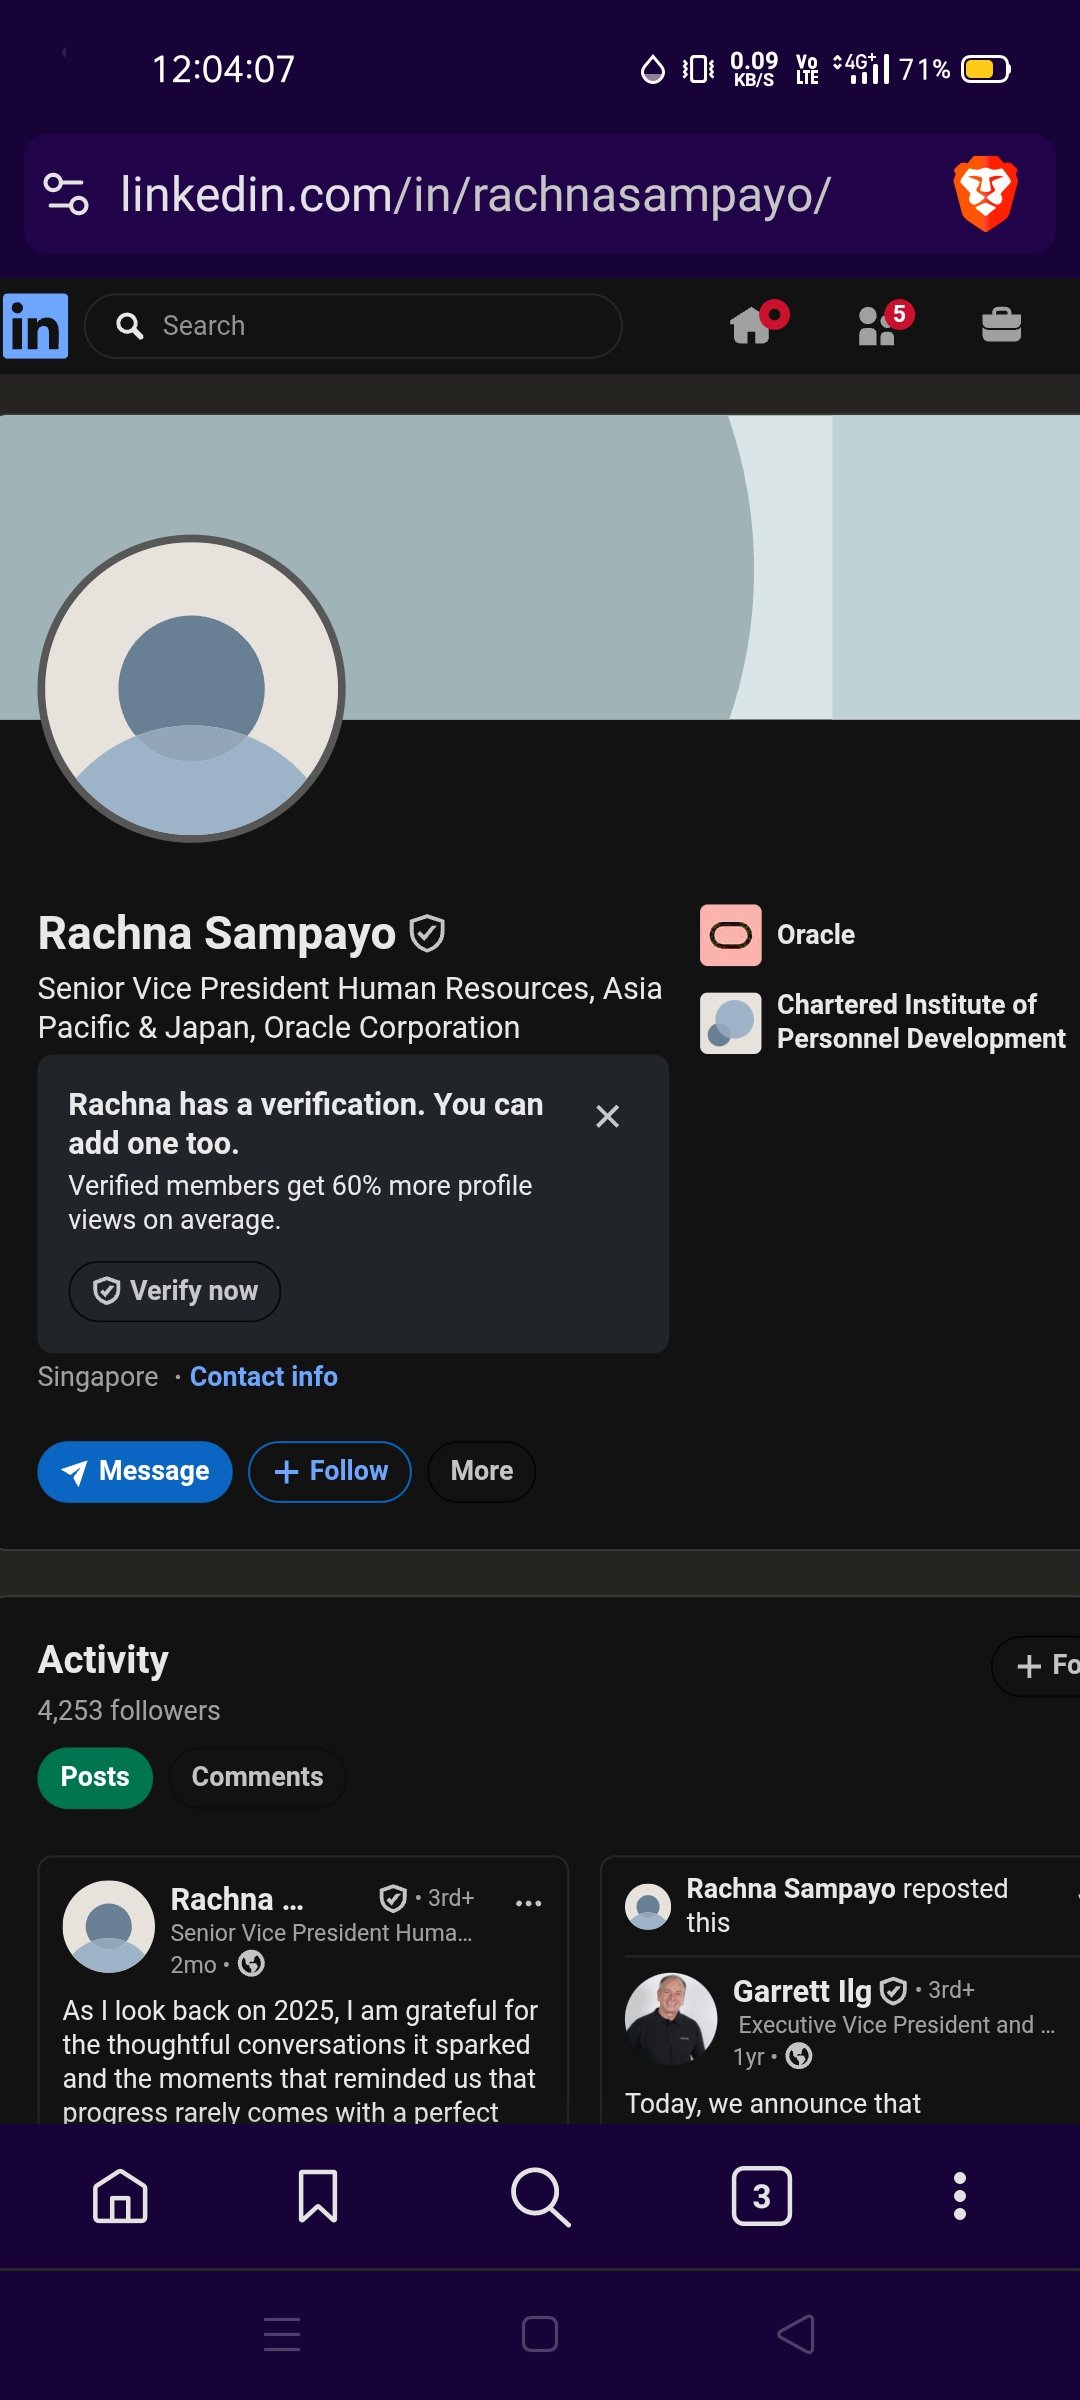
Task: Open browser bookmarks icon
Action: [318, 2196]
